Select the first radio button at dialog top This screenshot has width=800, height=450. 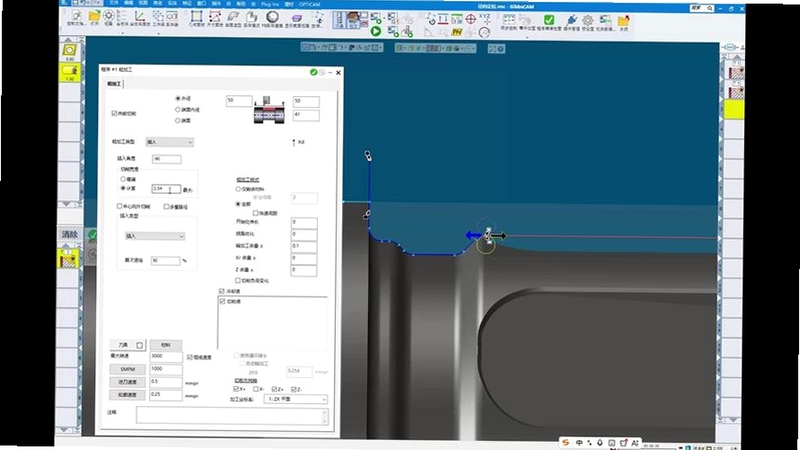tap(178, 98)
